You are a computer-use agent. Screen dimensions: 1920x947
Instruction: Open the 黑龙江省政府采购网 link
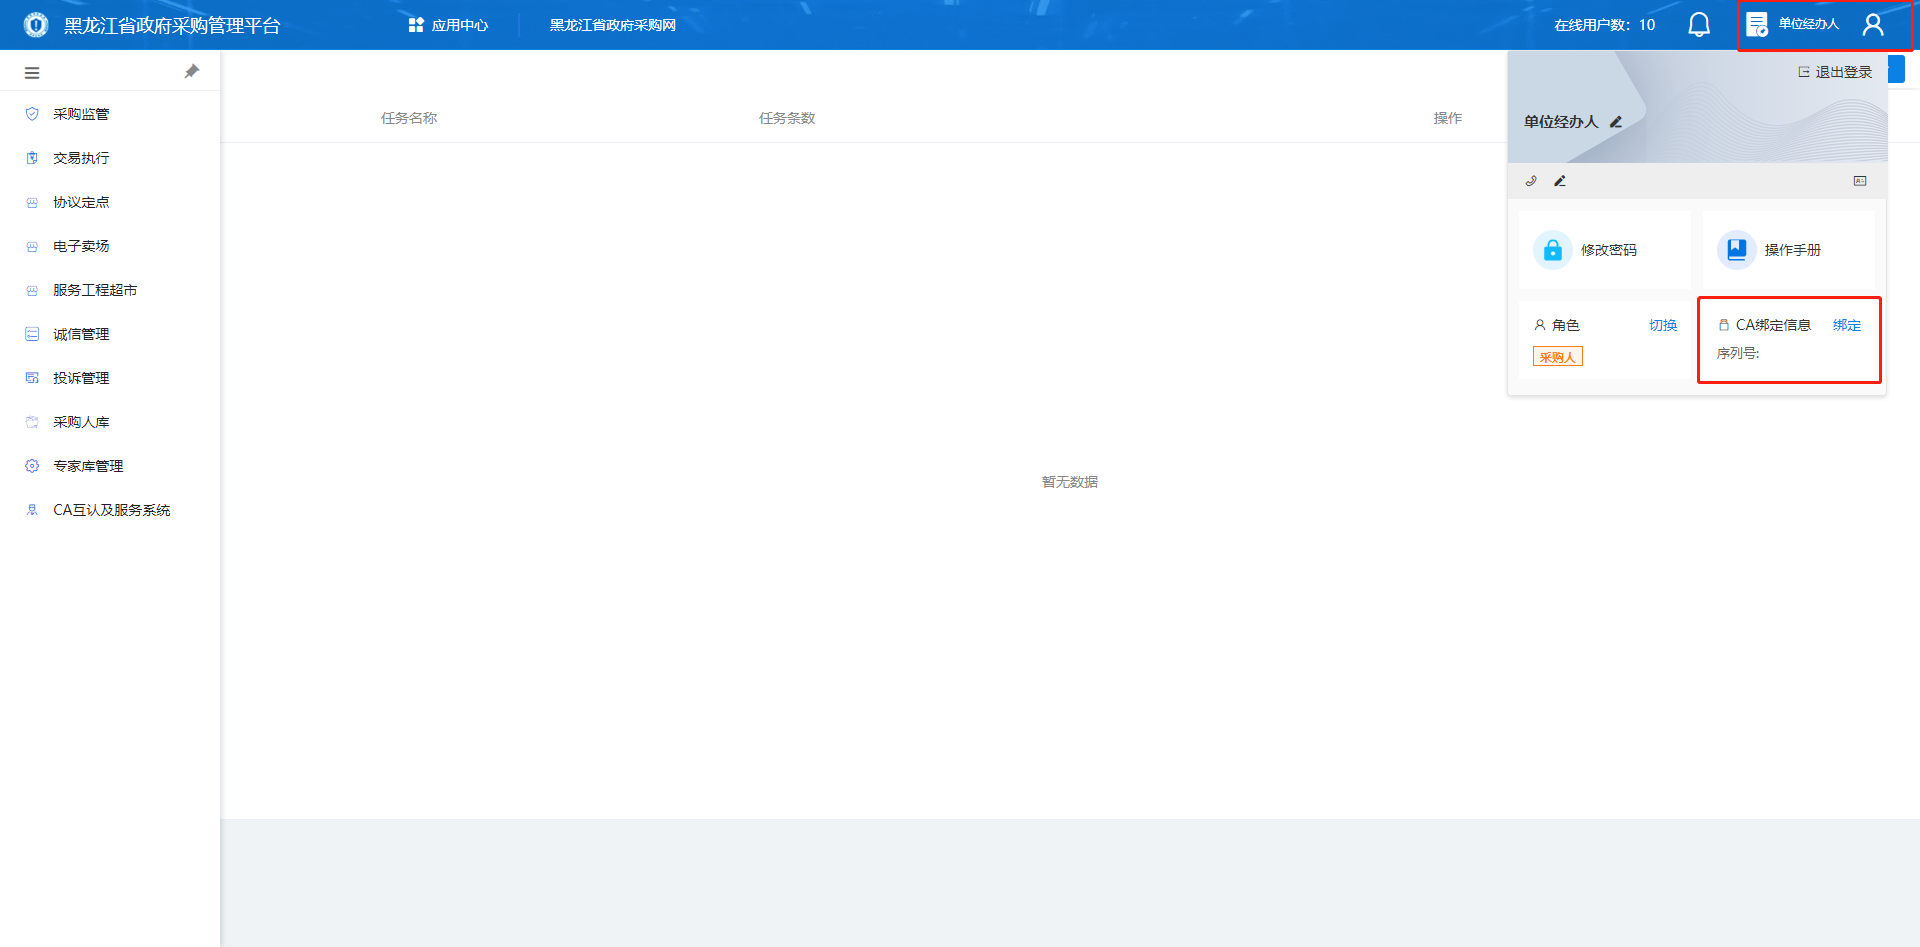pyautogui.click(x=613, y=25)
